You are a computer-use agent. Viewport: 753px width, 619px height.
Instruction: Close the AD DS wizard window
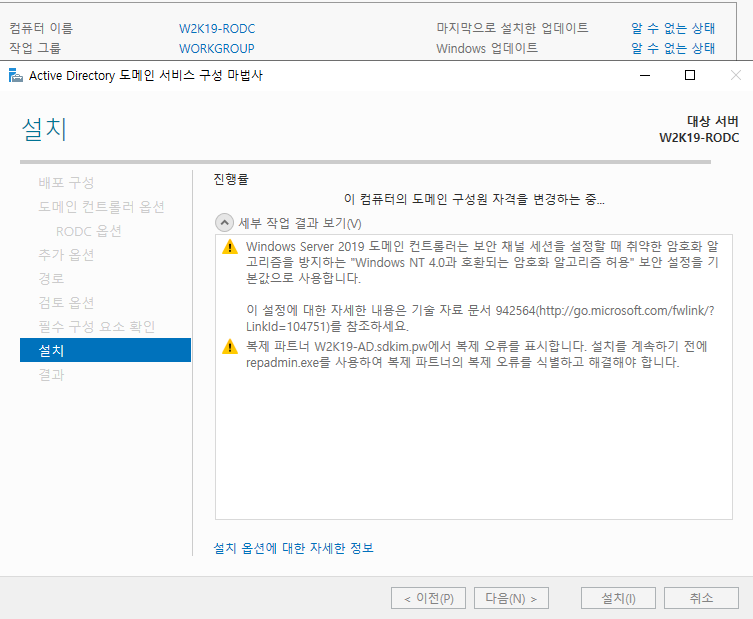coord(735,75)
